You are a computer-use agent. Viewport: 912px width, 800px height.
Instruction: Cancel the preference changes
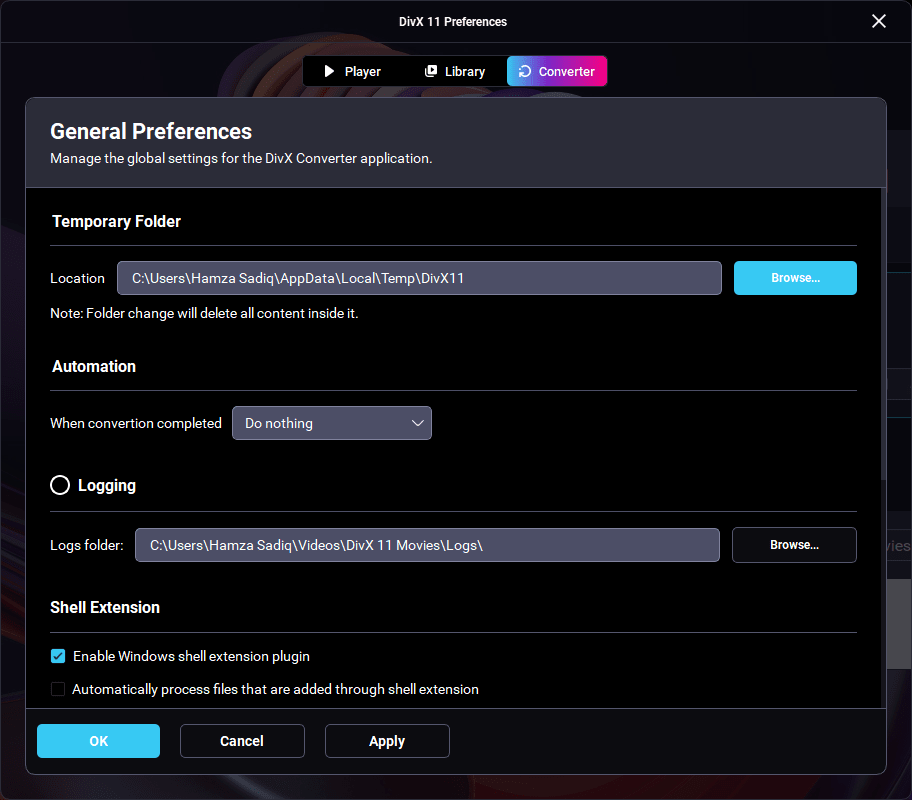pyautogui.click(x=242, y=741)
